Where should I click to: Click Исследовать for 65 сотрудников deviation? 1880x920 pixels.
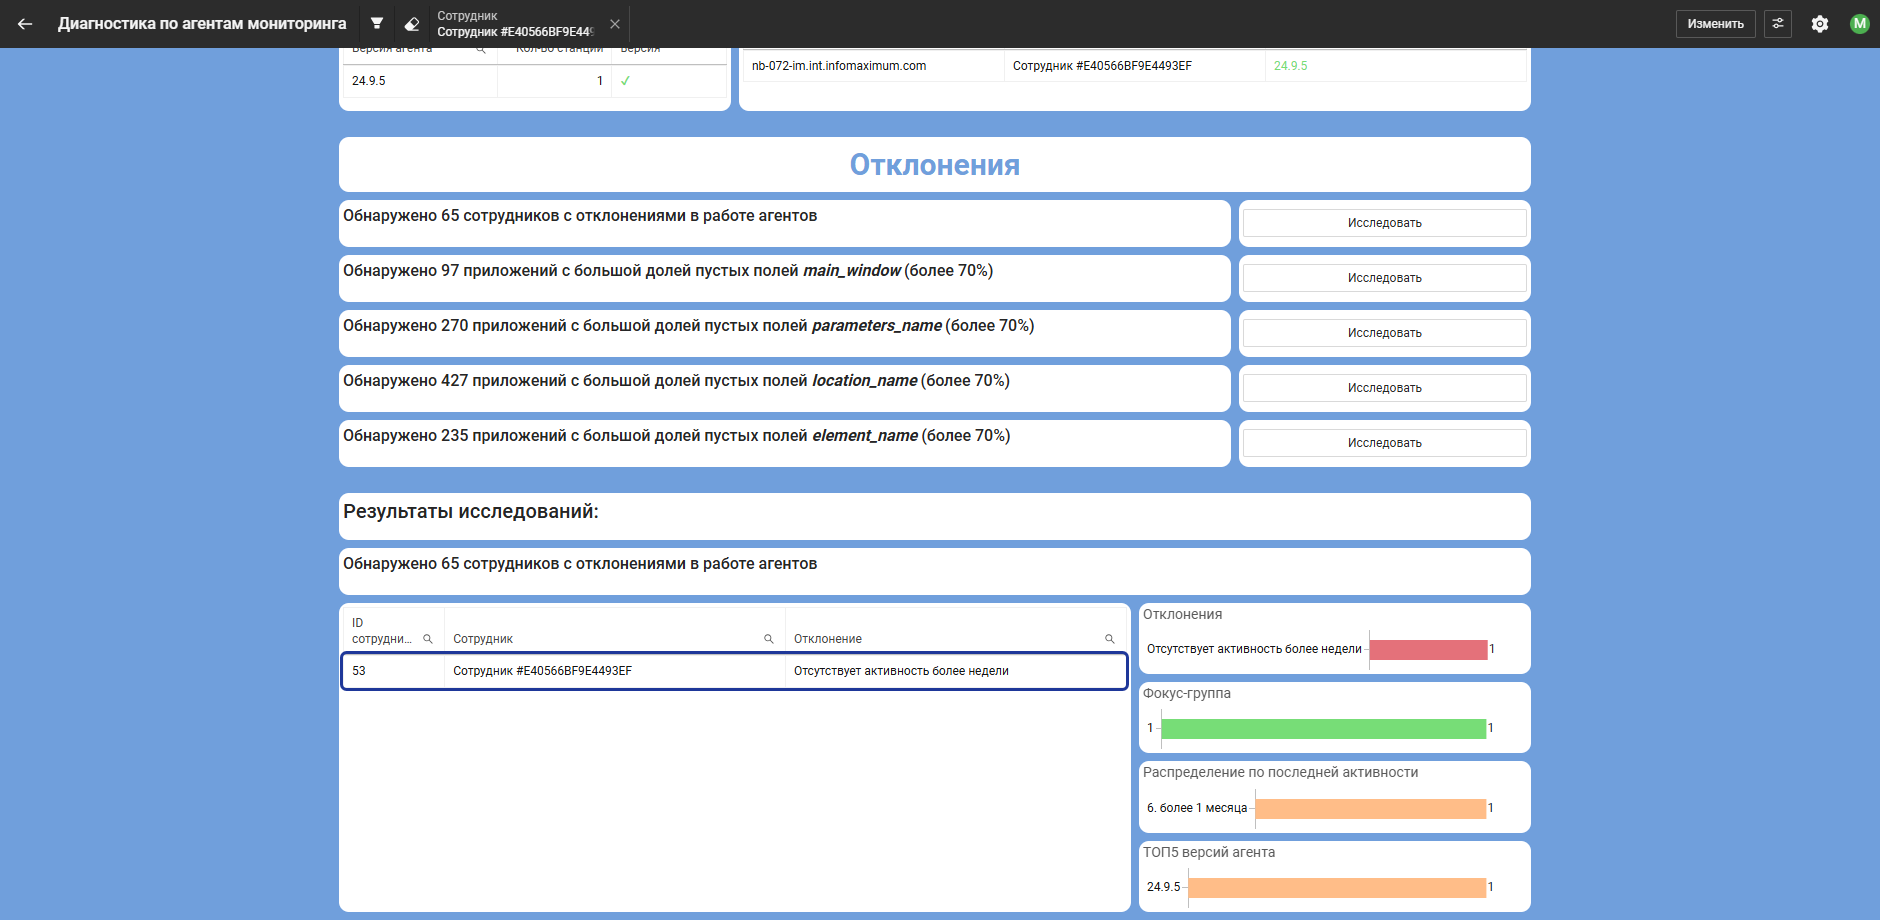pos(1384,223)
